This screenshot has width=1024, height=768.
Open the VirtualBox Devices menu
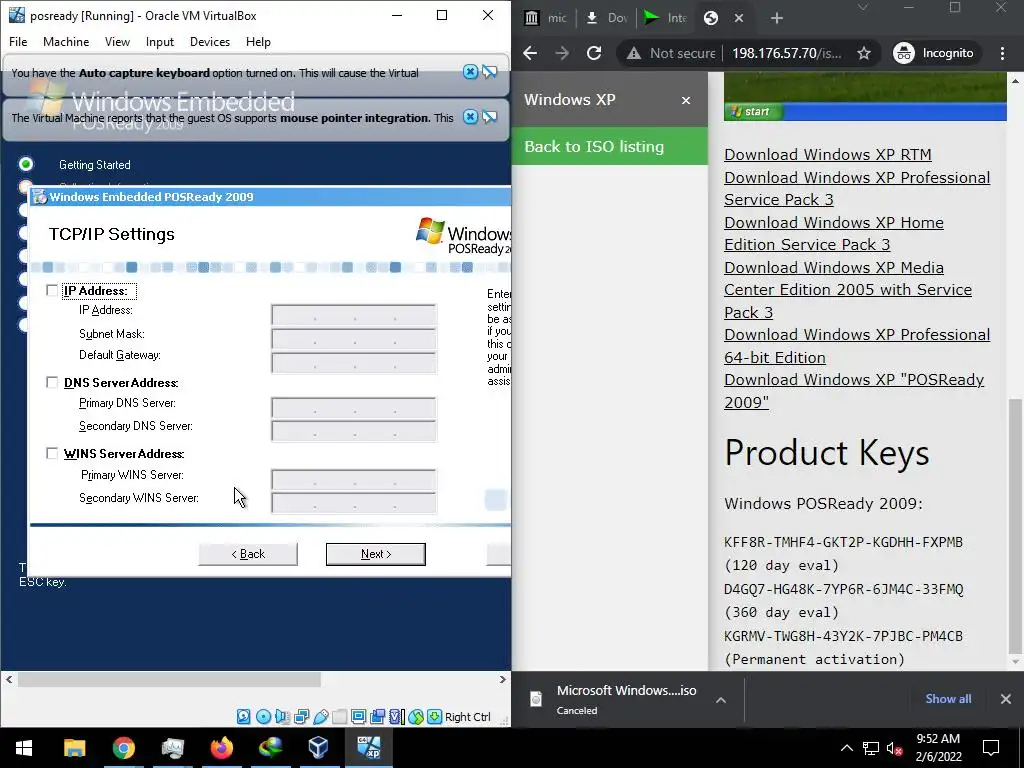point(210,42)
